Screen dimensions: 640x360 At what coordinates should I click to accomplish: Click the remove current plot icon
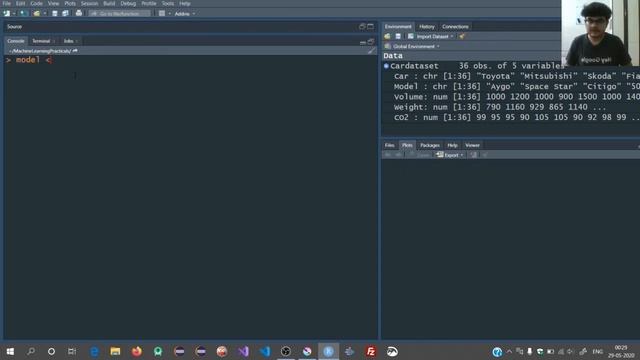coord(473,155)
